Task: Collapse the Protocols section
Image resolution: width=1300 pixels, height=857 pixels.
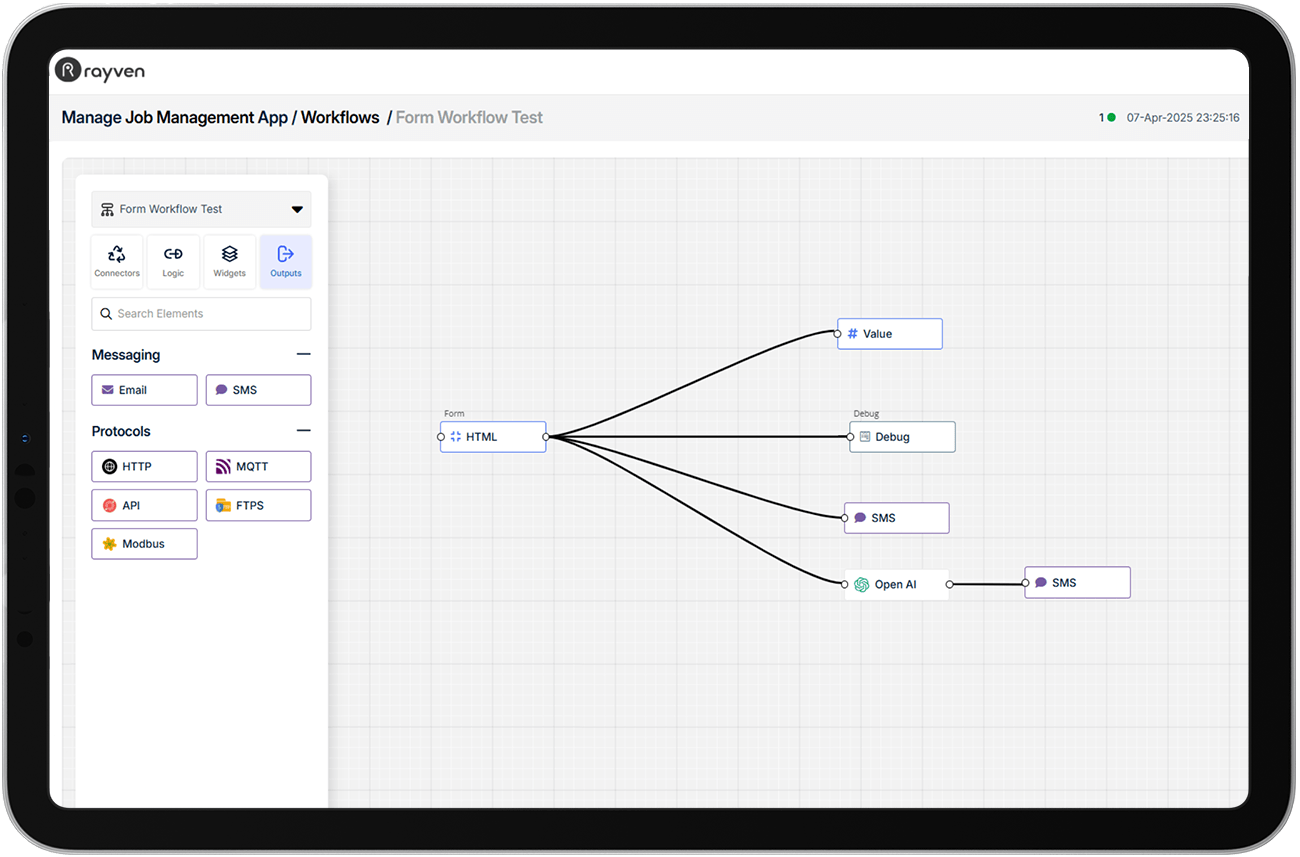Action: pyautogui.click(x=303, y=431)
